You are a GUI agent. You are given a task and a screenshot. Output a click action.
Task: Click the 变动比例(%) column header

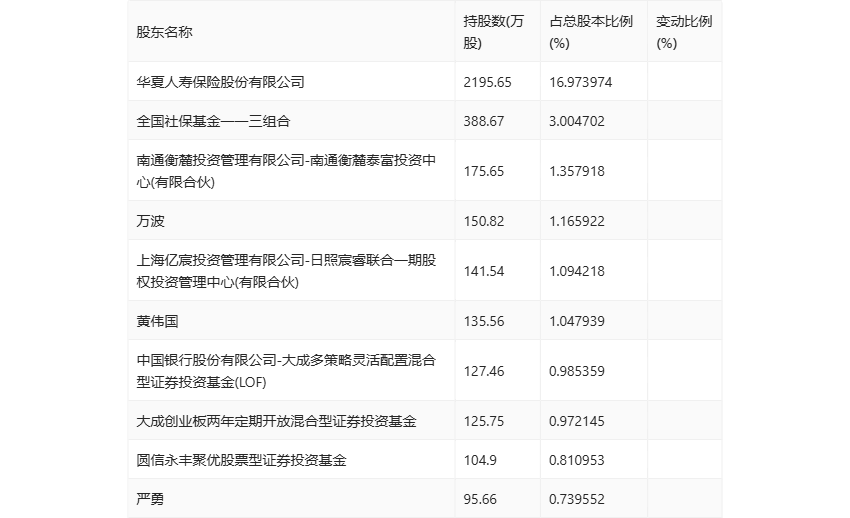(x=684, y=32)
